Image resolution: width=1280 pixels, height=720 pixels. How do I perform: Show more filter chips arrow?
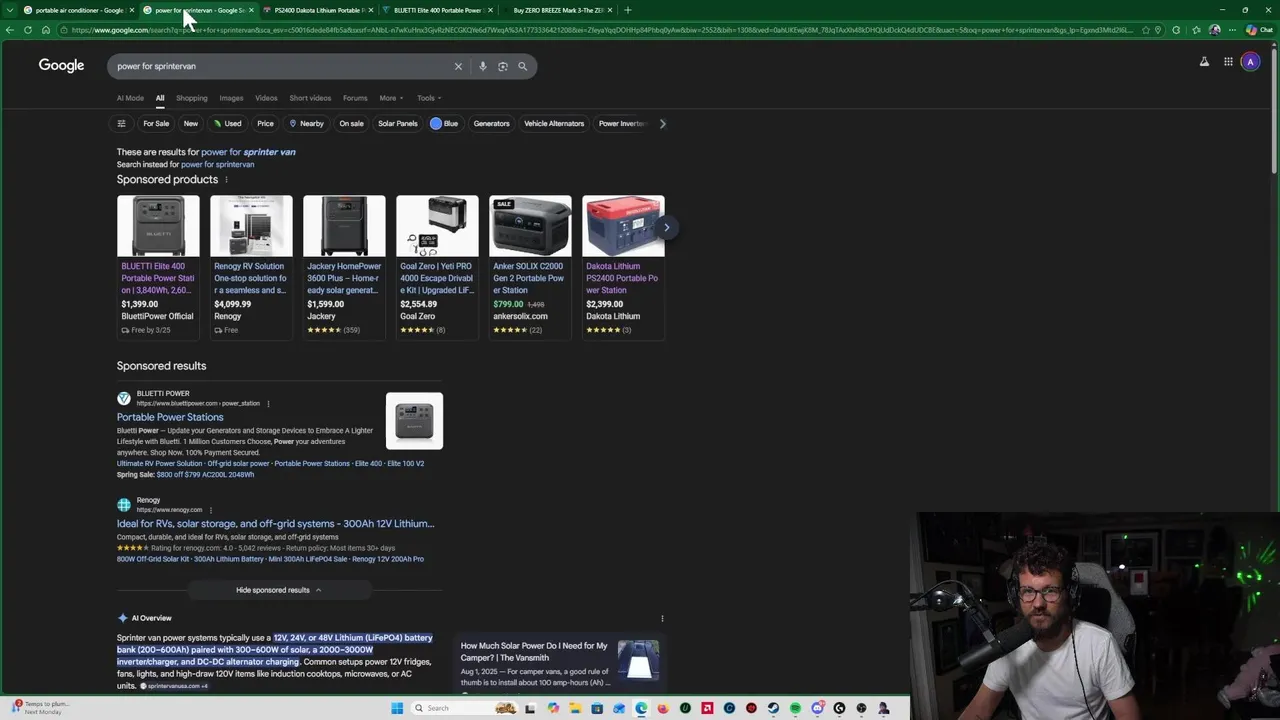coord(662,124)
